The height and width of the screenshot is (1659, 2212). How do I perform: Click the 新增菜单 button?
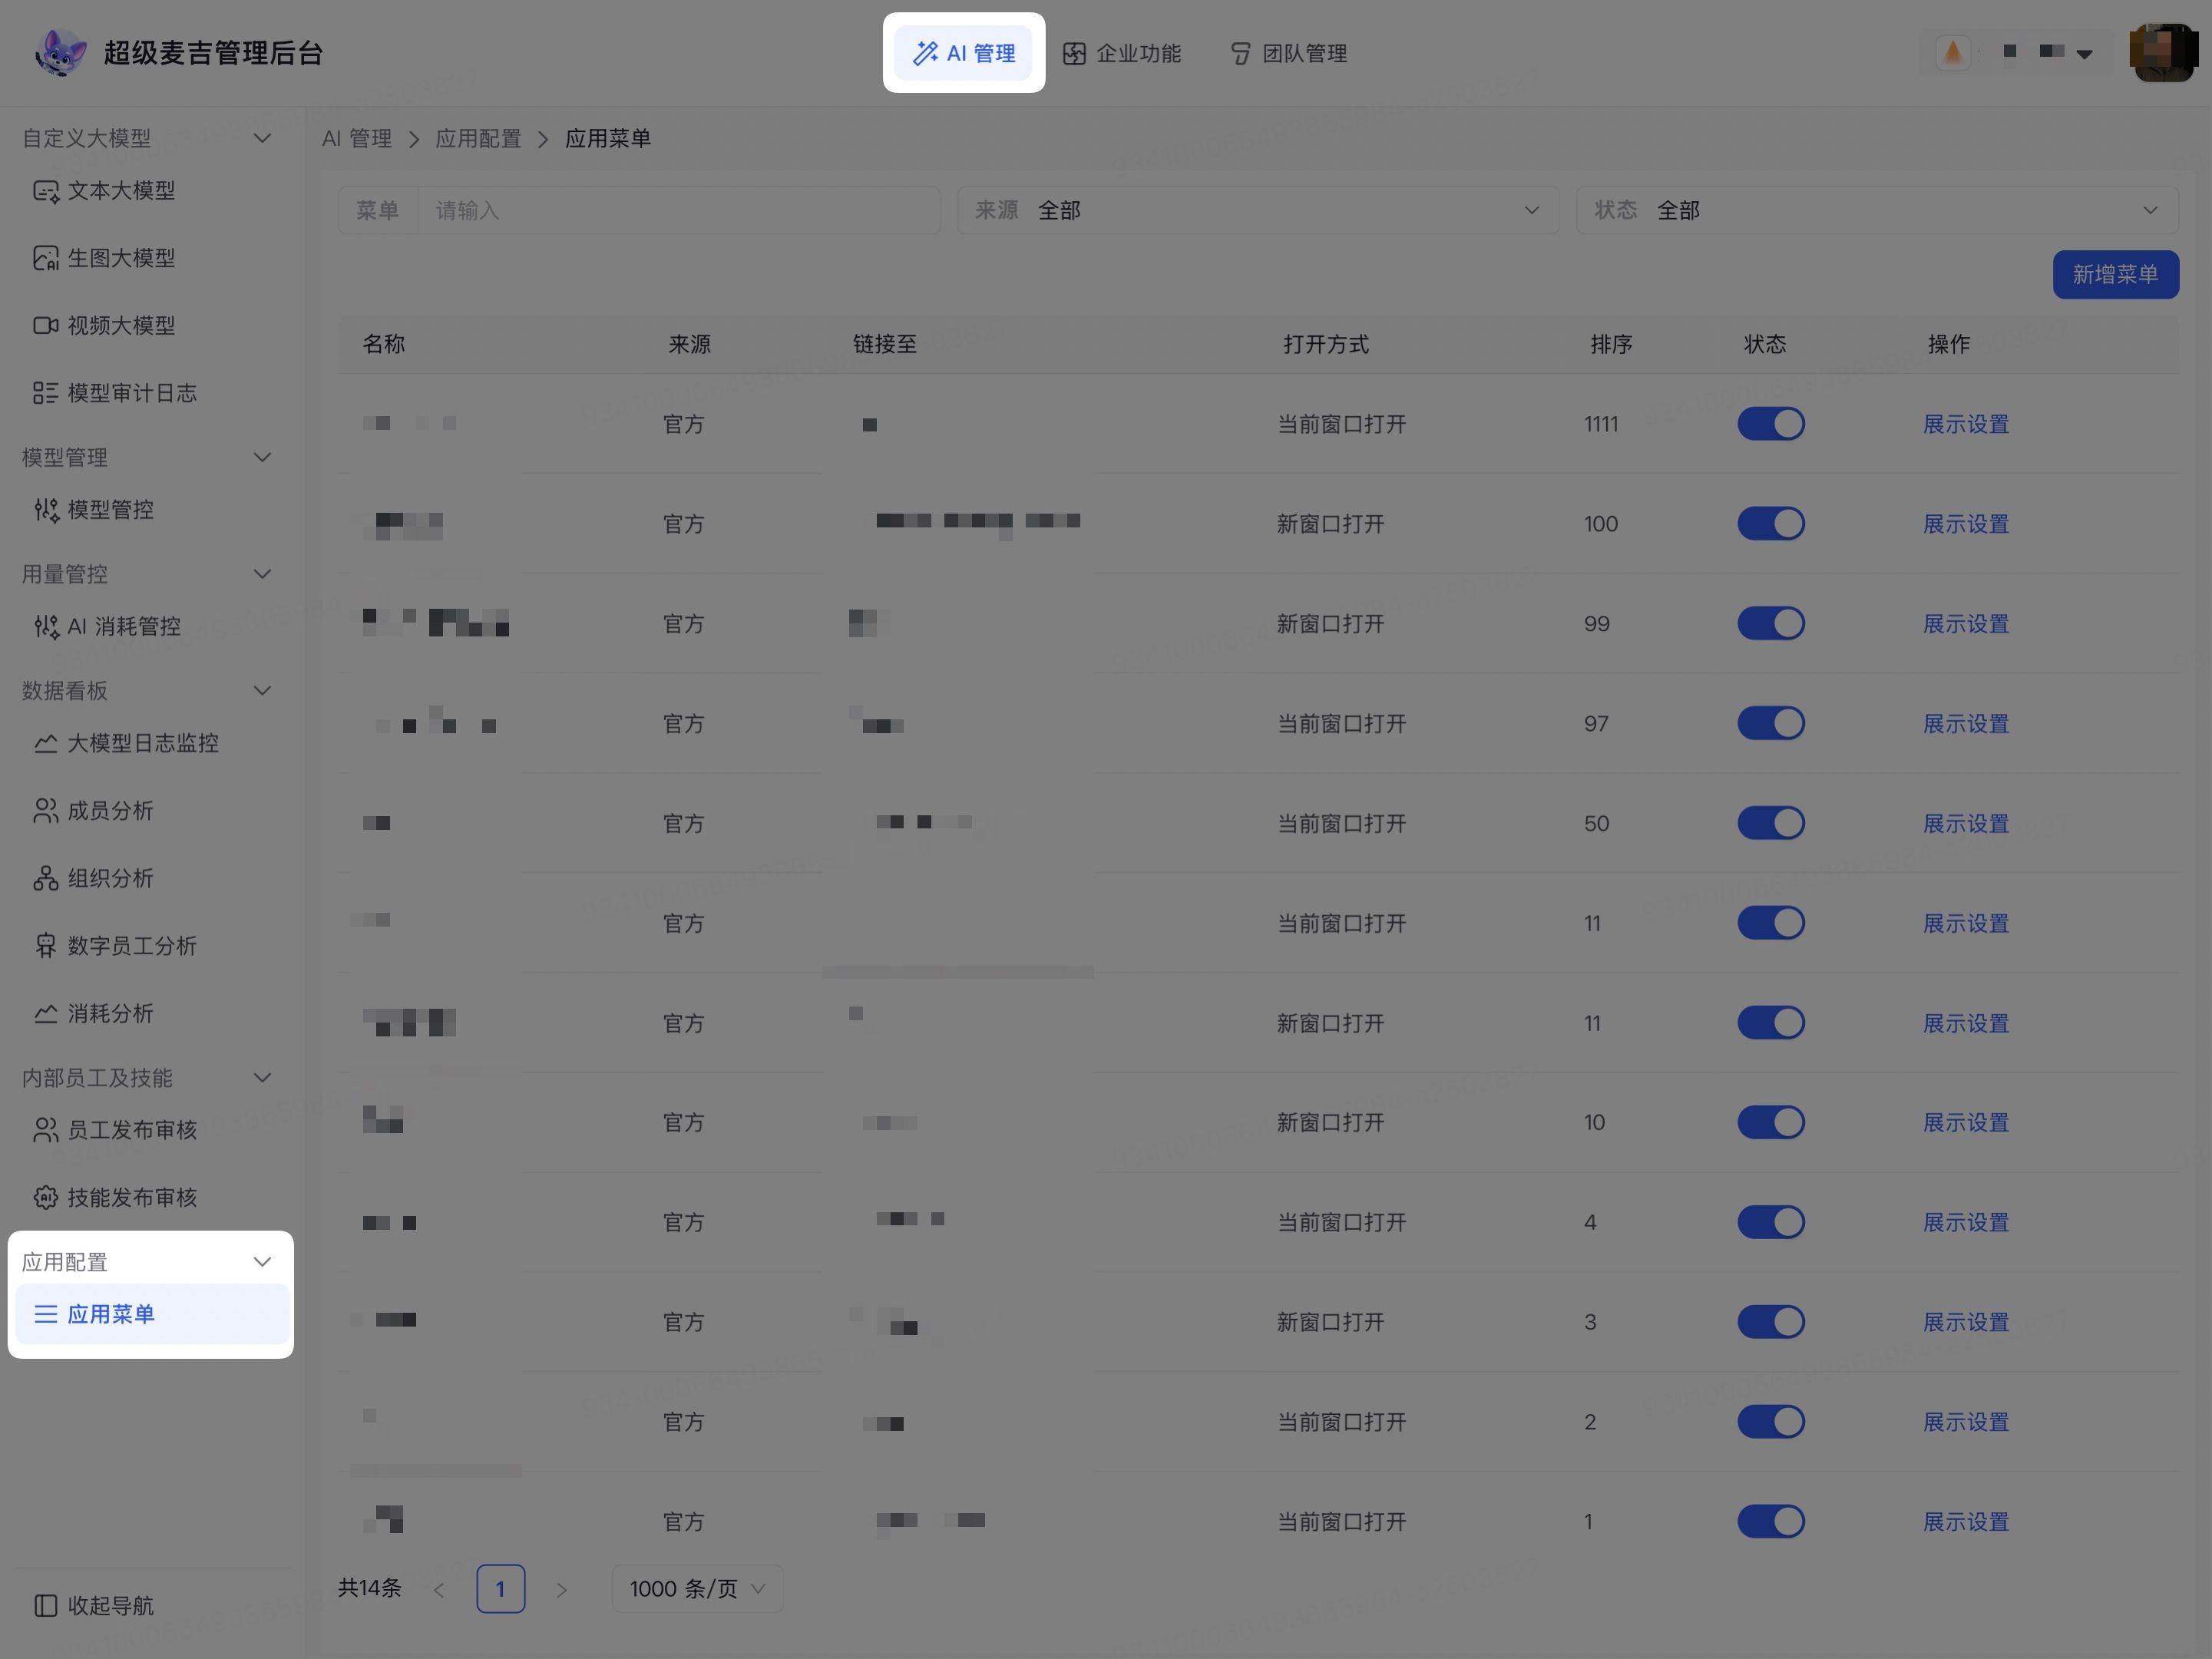(2115, 274)
